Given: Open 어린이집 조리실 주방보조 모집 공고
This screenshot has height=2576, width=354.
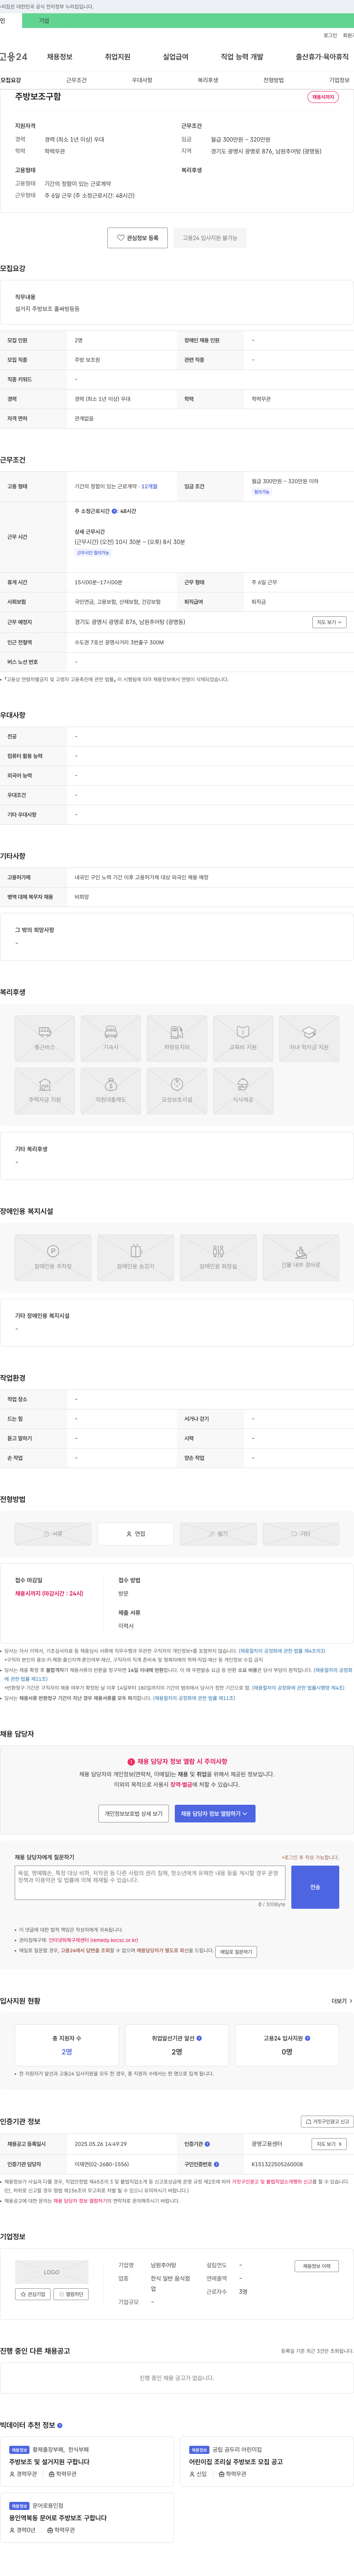Looking at the screenshot, I should (236, 2462).
